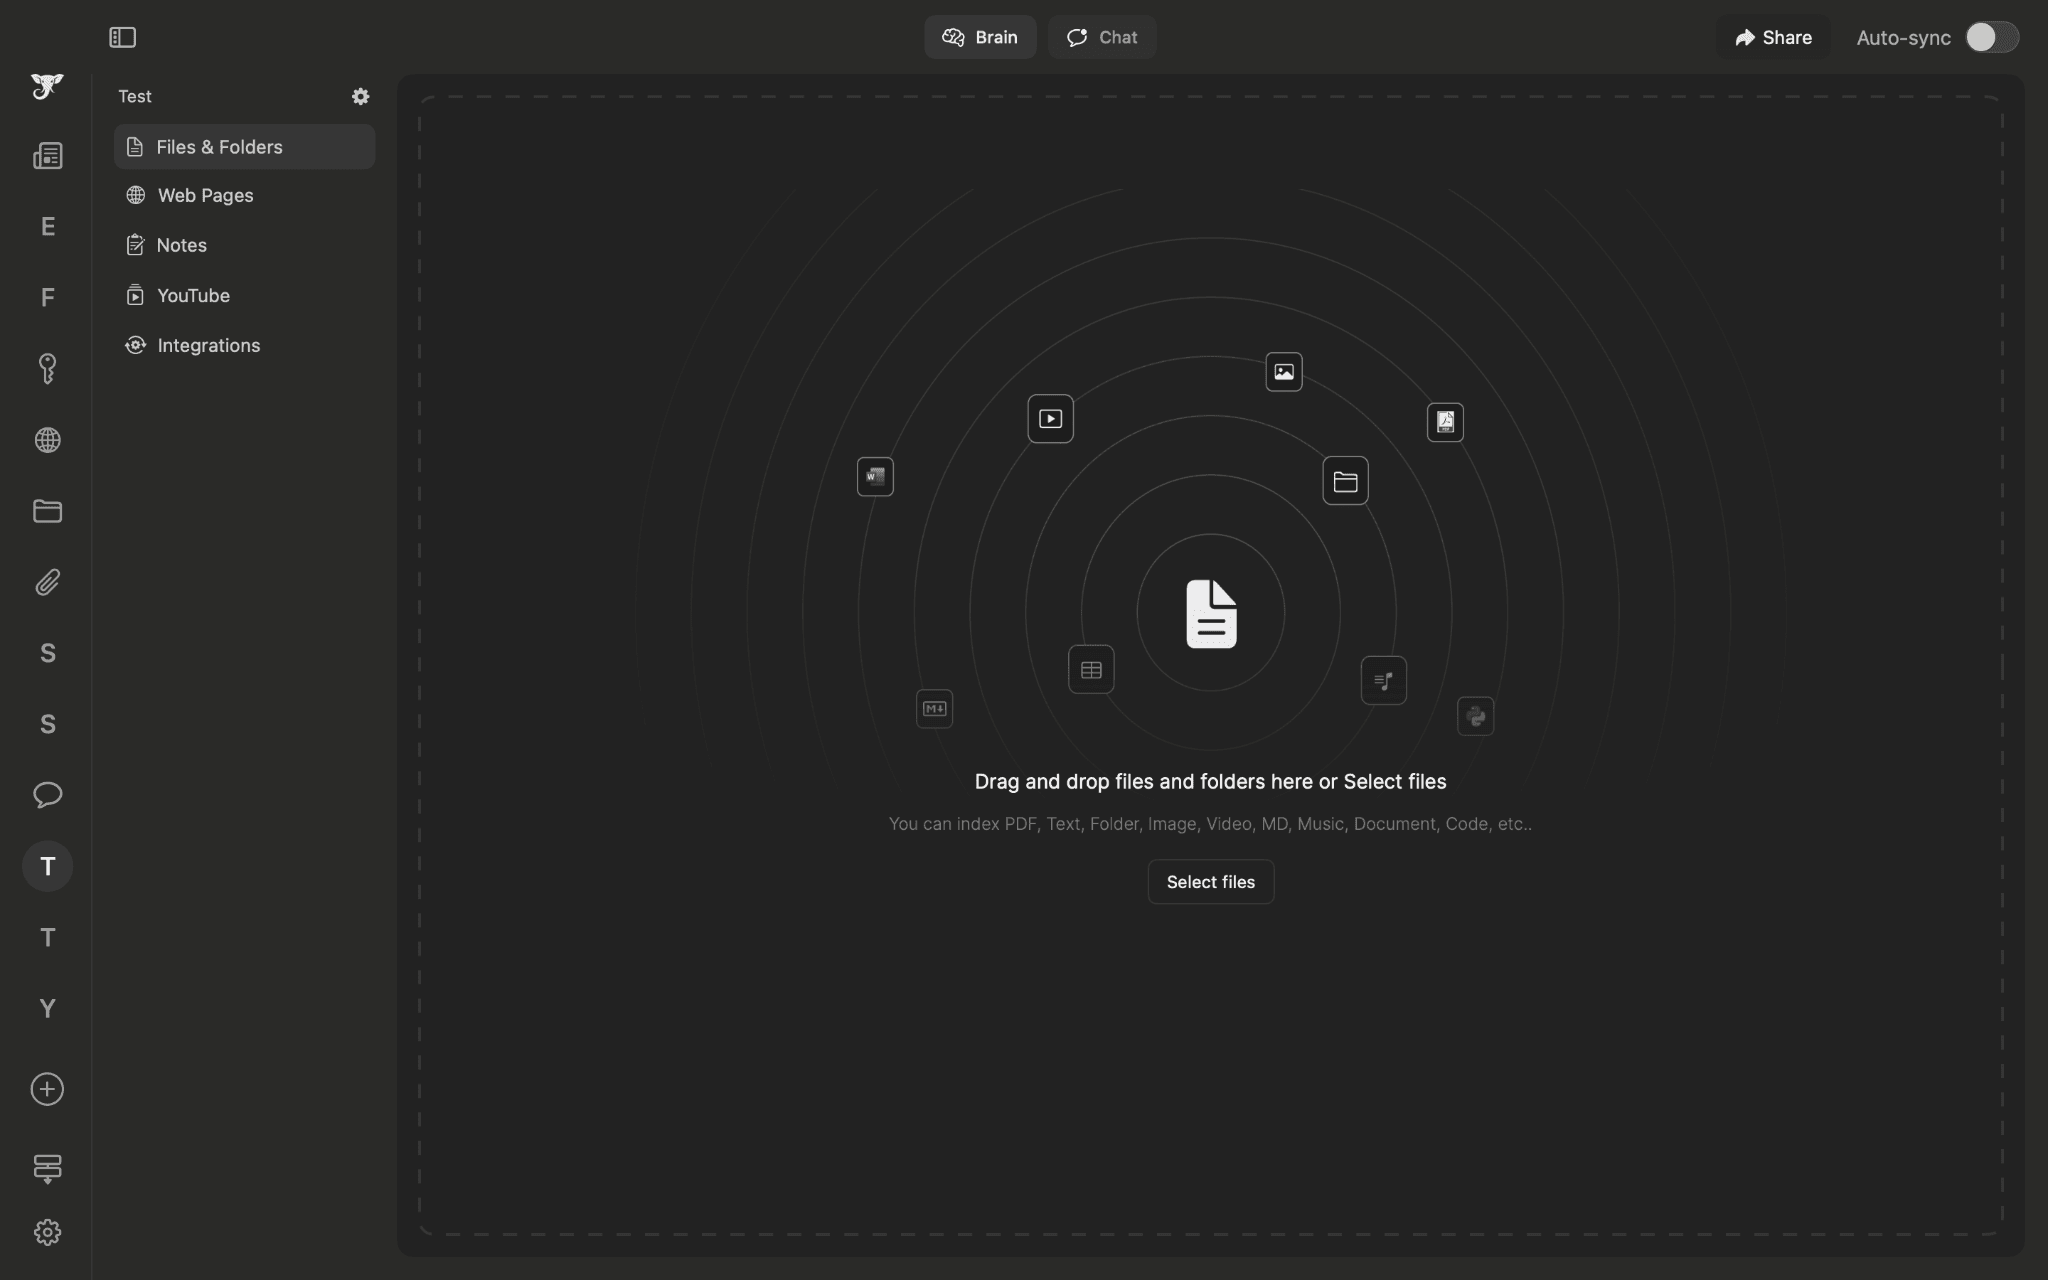Click the central document drop-zone icon
This screenshot has width=2048, height=1280.
tap(1210, 614)
